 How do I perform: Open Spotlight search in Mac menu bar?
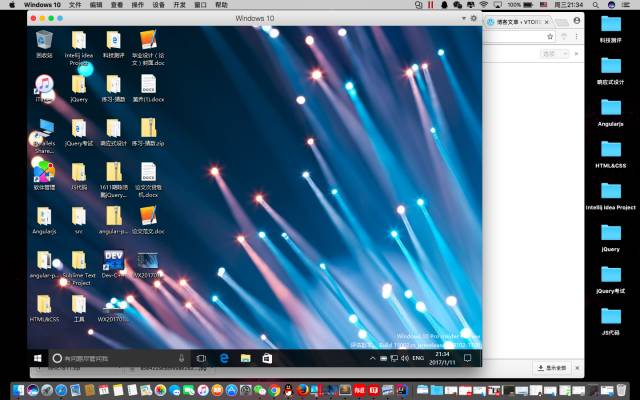596,5
